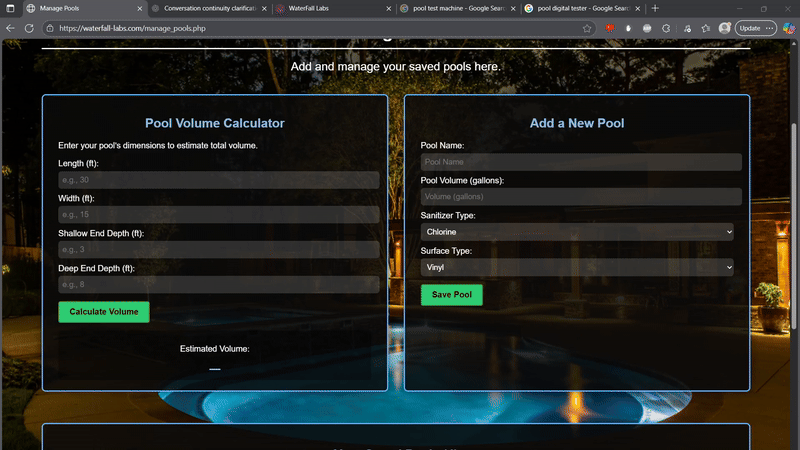Image resolution: width=800 pixels, height=450 pixels.
Task: Click the user profile avatar icon
Action: [x=724, y=28]
